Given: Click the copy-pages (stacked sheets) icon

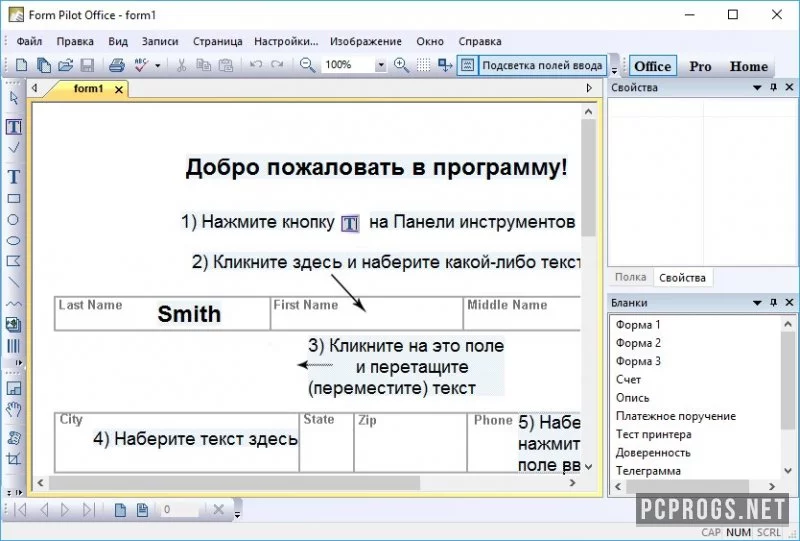Looking at the screenshot, I should coord(44,65).
